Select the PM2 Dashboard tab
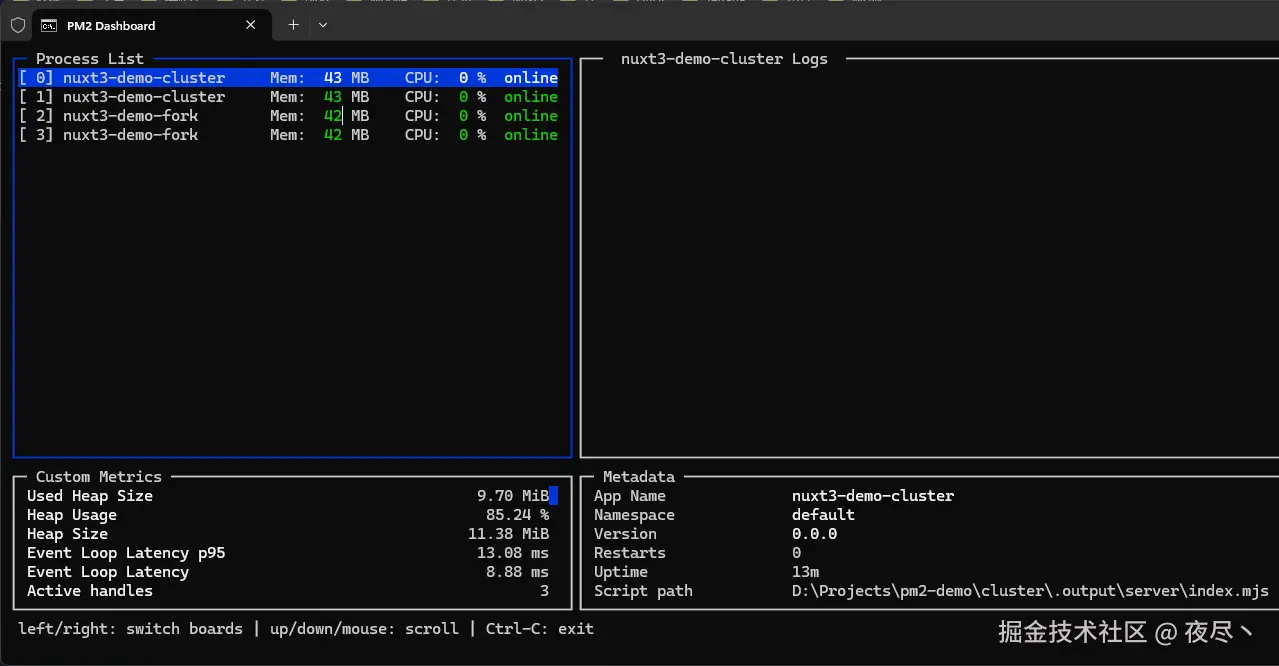 [151, 25]
